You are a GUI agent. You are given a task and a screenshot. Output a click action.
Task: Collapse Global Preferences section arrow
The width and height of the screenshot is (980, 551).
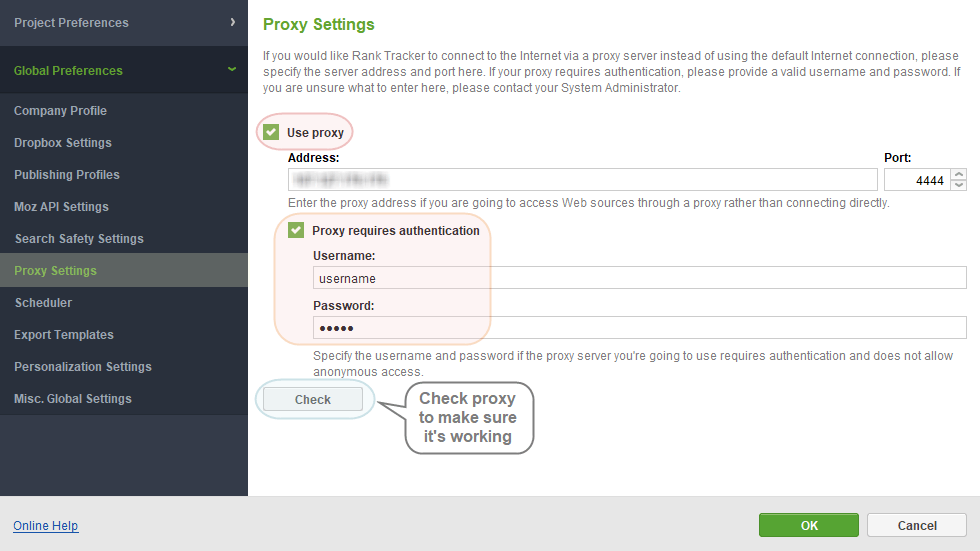[x=232, y=69]
